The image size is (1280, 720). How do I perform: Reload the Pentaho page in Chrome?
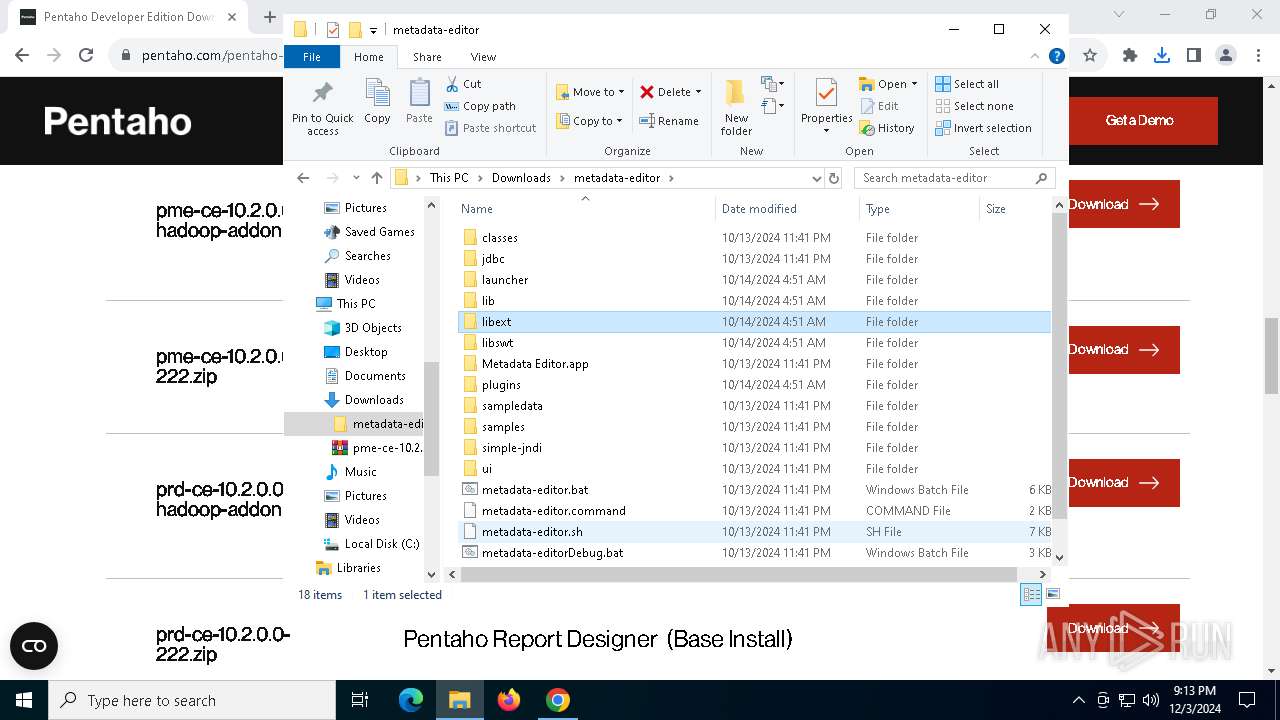[x=86, y=55]
